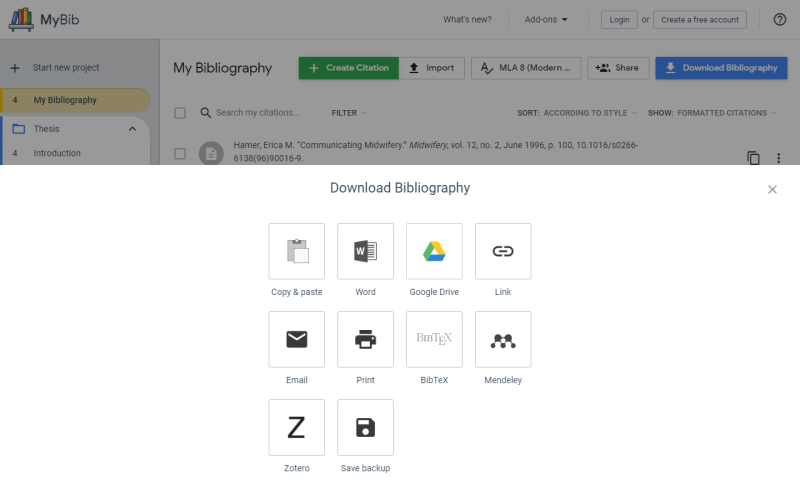Screen dimensions: 800x500
Task: Open the help question mark icon
Action: tap(780, 19)
